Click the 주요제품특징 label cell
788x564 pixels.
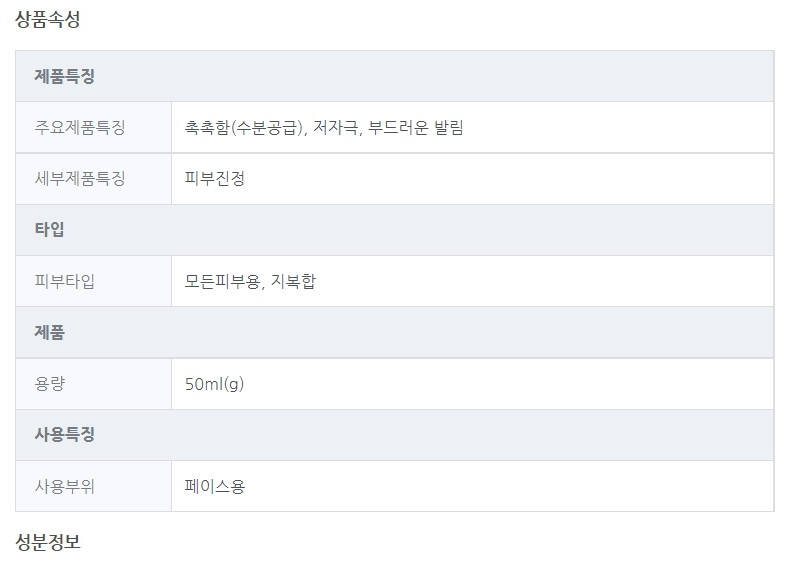[80, 128]
